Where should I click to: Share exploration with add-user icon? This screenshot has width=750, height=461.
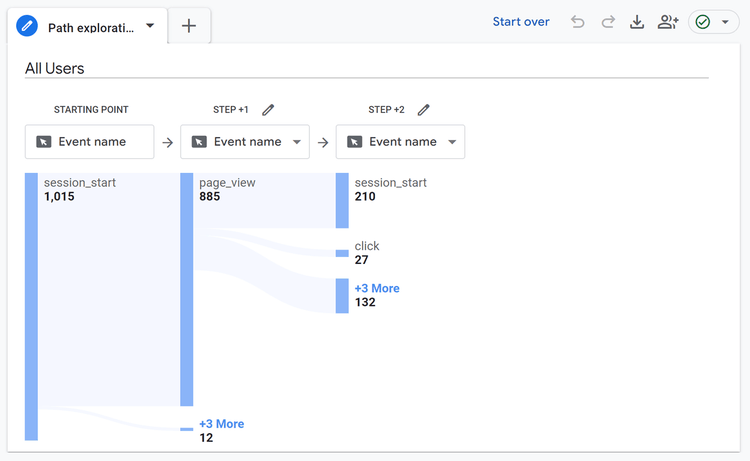(x=668, y=22)
